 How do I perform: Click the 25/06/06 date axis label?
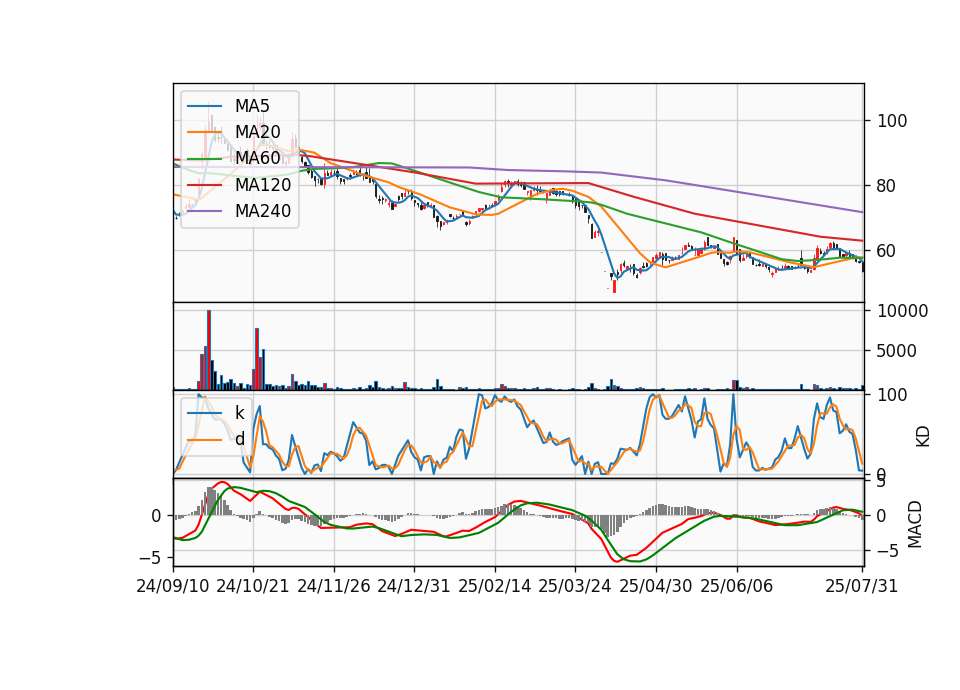pyautogui.click(x=737, y=586)
